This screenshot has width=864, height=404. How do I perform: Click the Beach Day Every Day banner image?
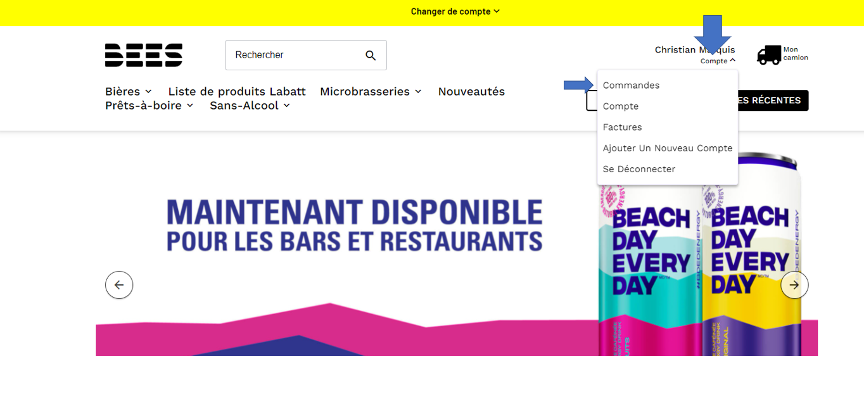coord(457,245)
